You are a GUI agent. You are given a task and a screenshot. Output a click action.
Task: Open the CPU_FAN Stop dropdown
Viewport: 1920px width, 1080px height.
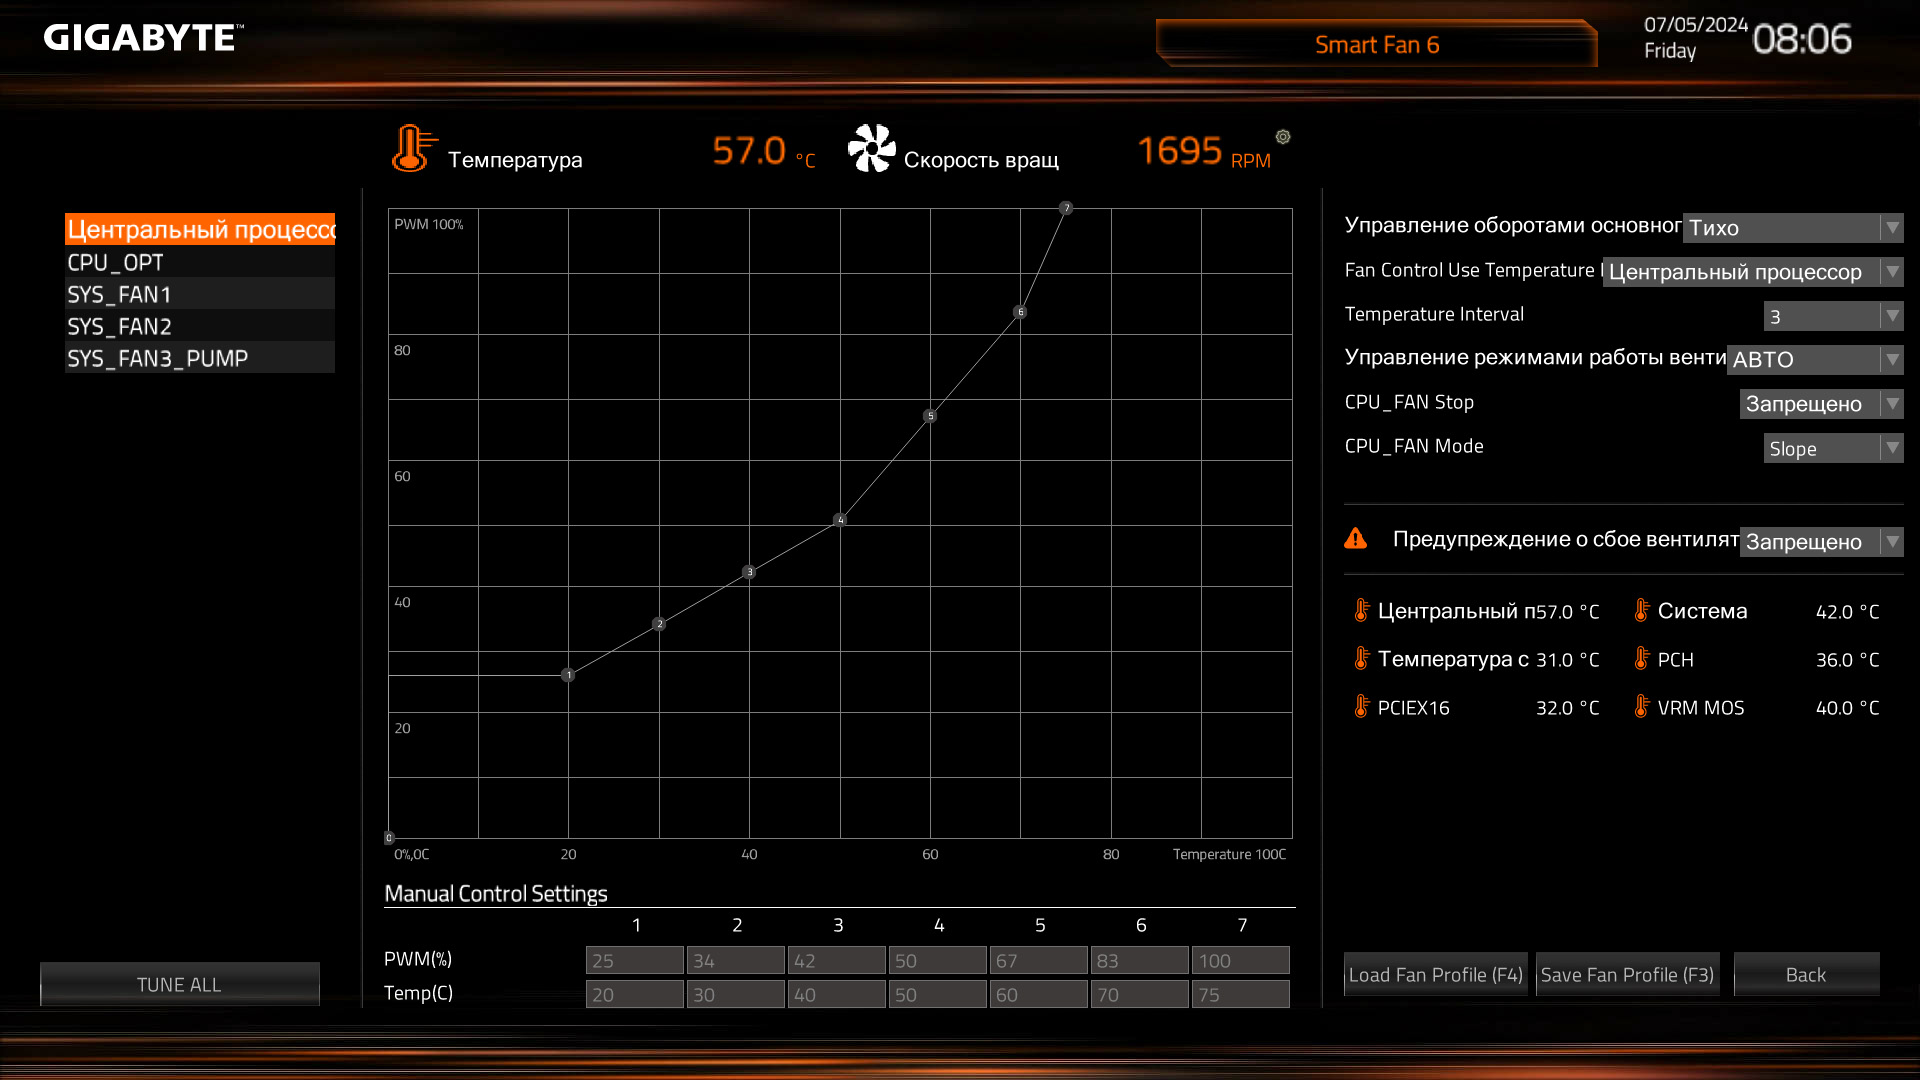click(x=1820, y=404)
